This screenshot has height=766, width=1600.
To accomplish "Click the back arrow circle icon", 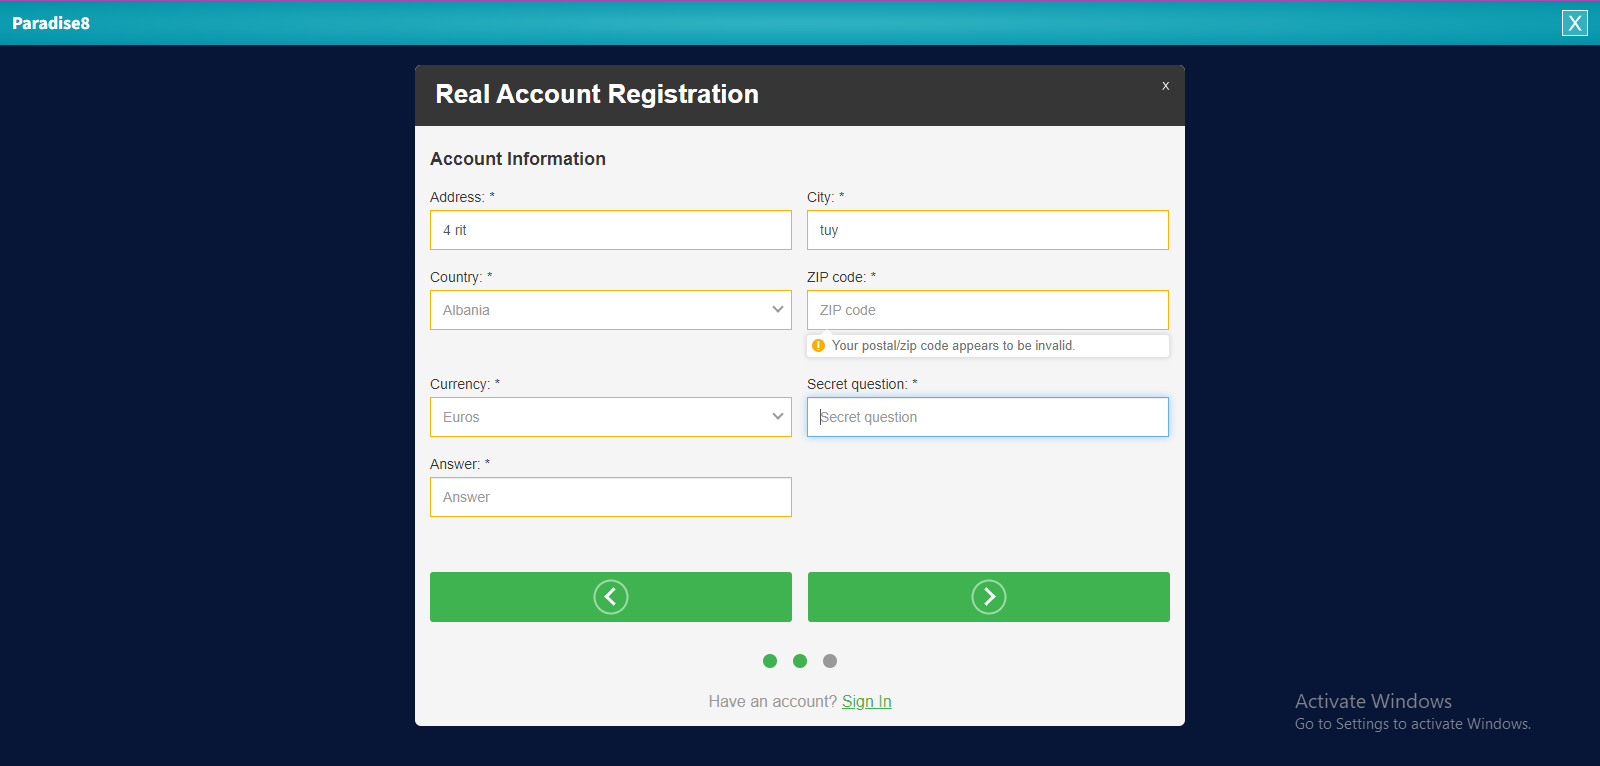I will coord(610,597).
